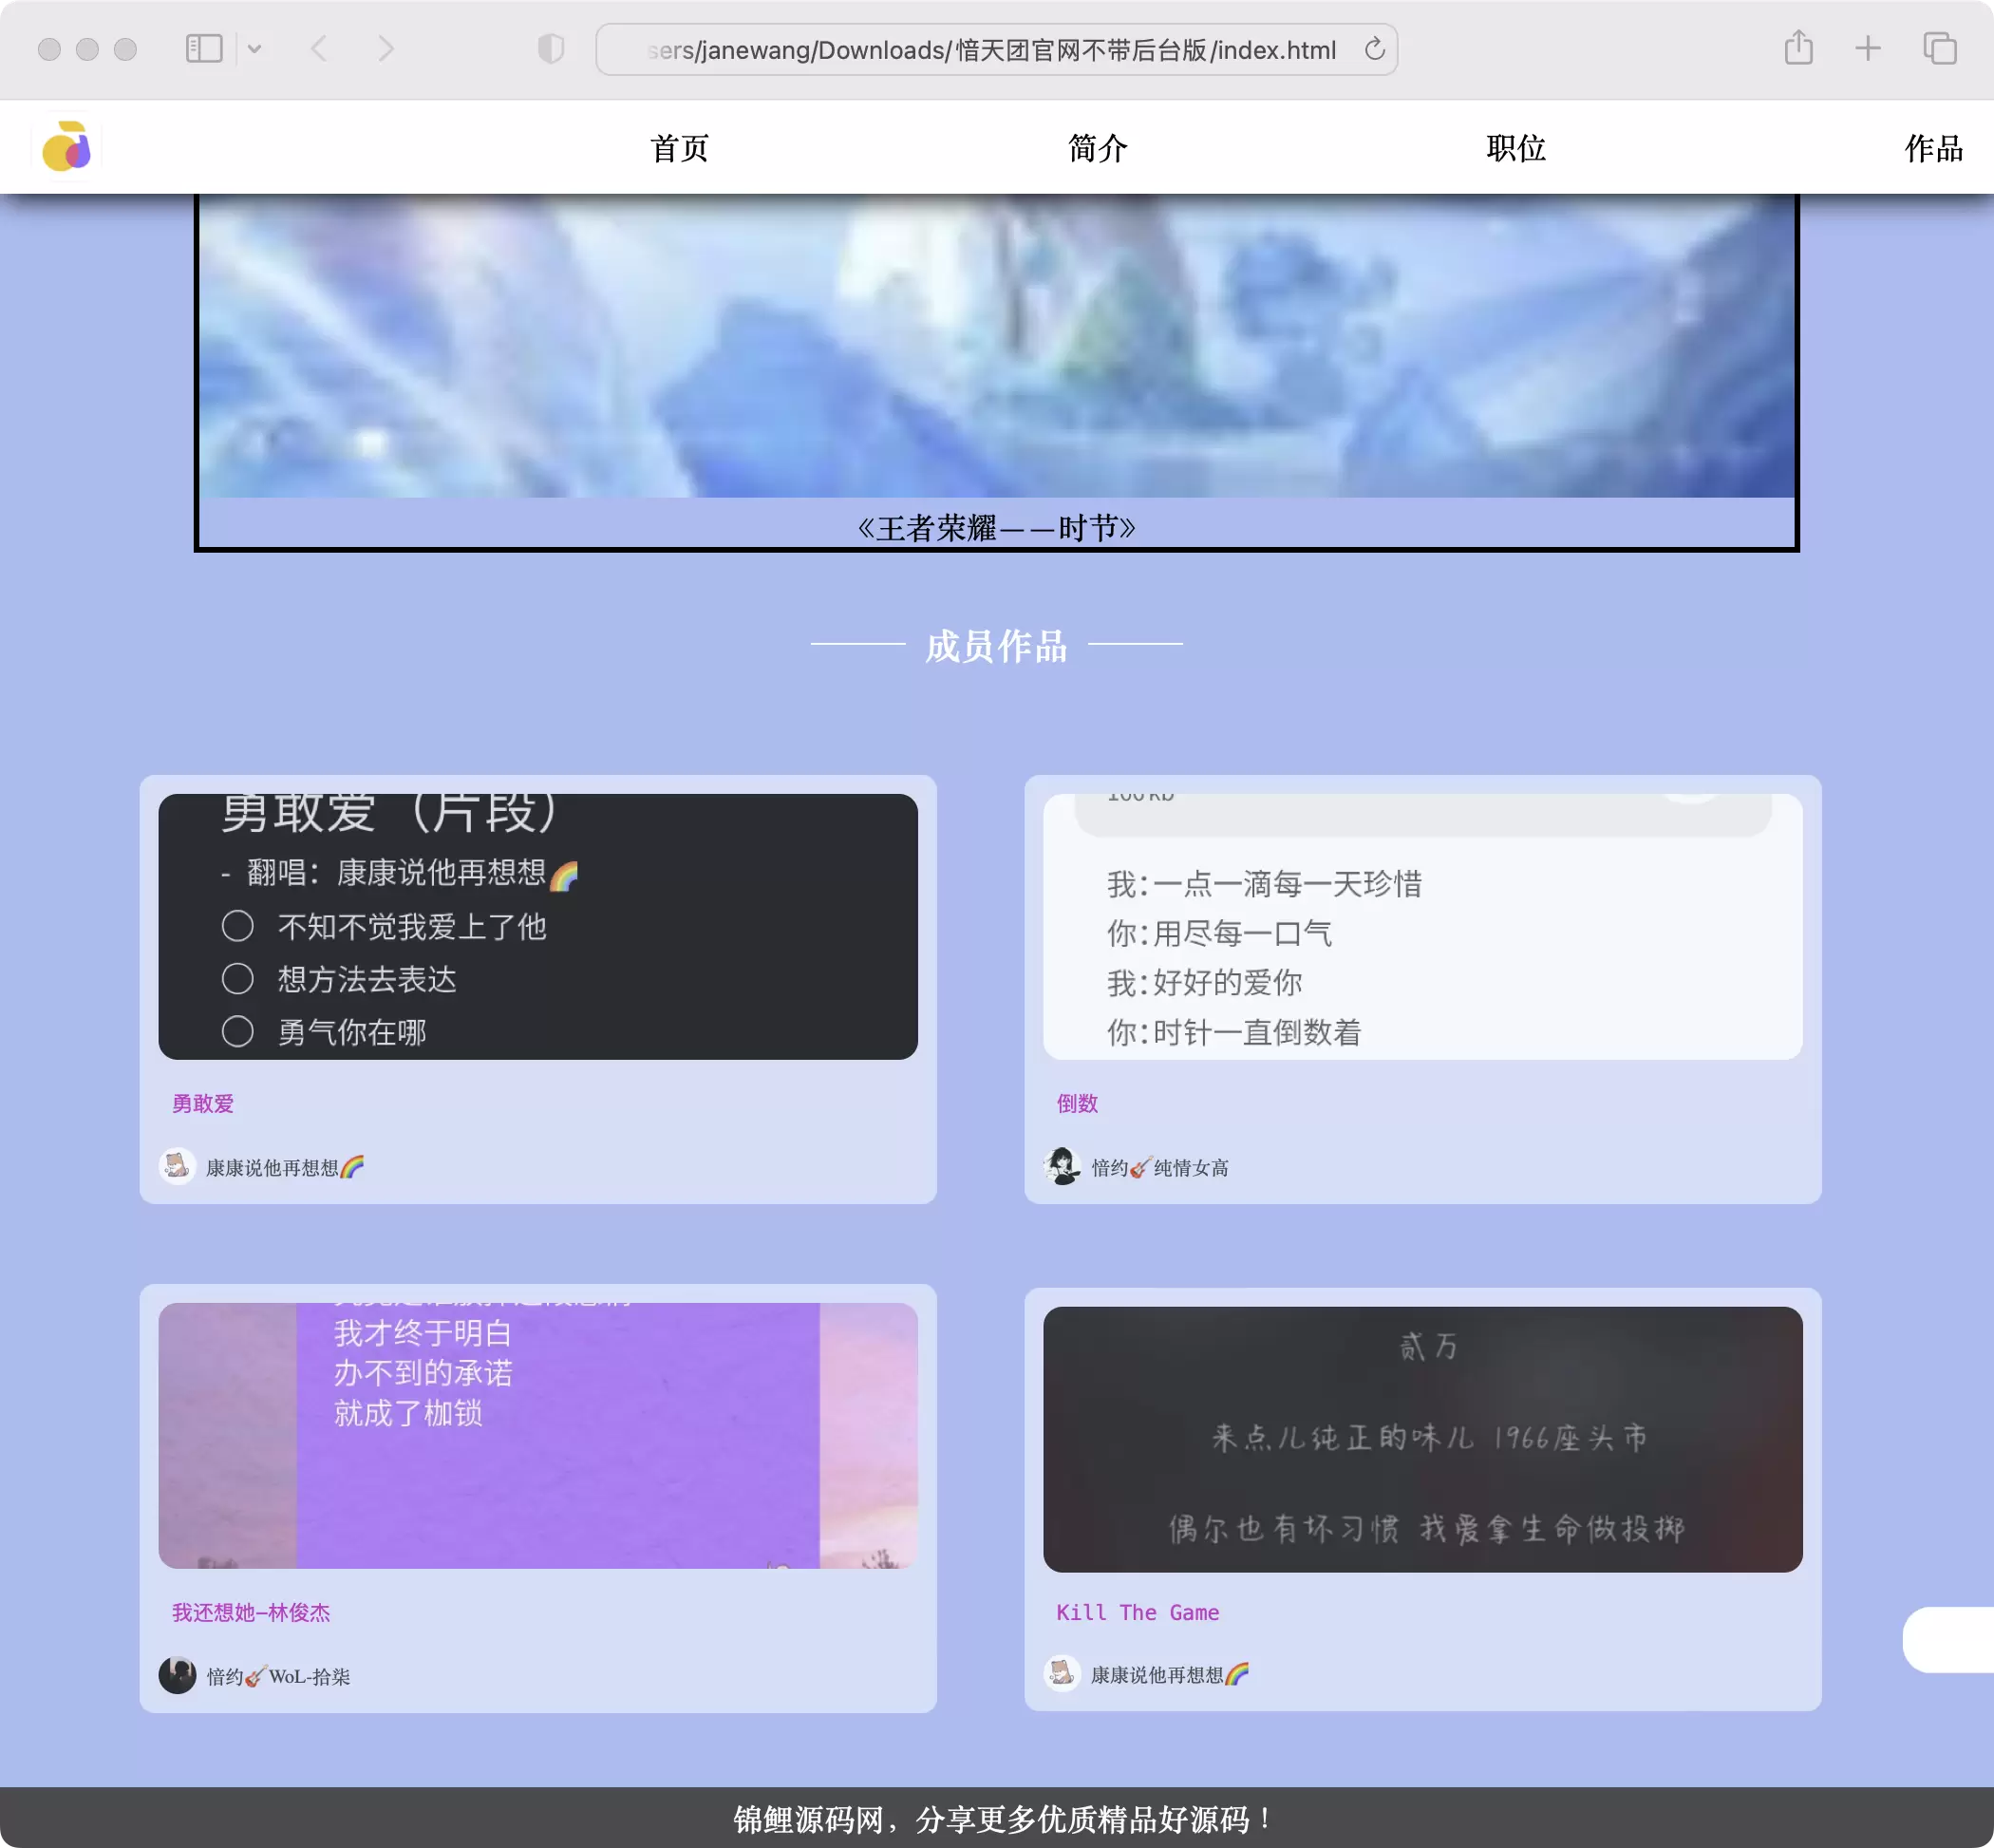Click author name 康康说他再想想 under 勇敢爱
Screen dimensions: 1994x1848
coord(285,1167)
